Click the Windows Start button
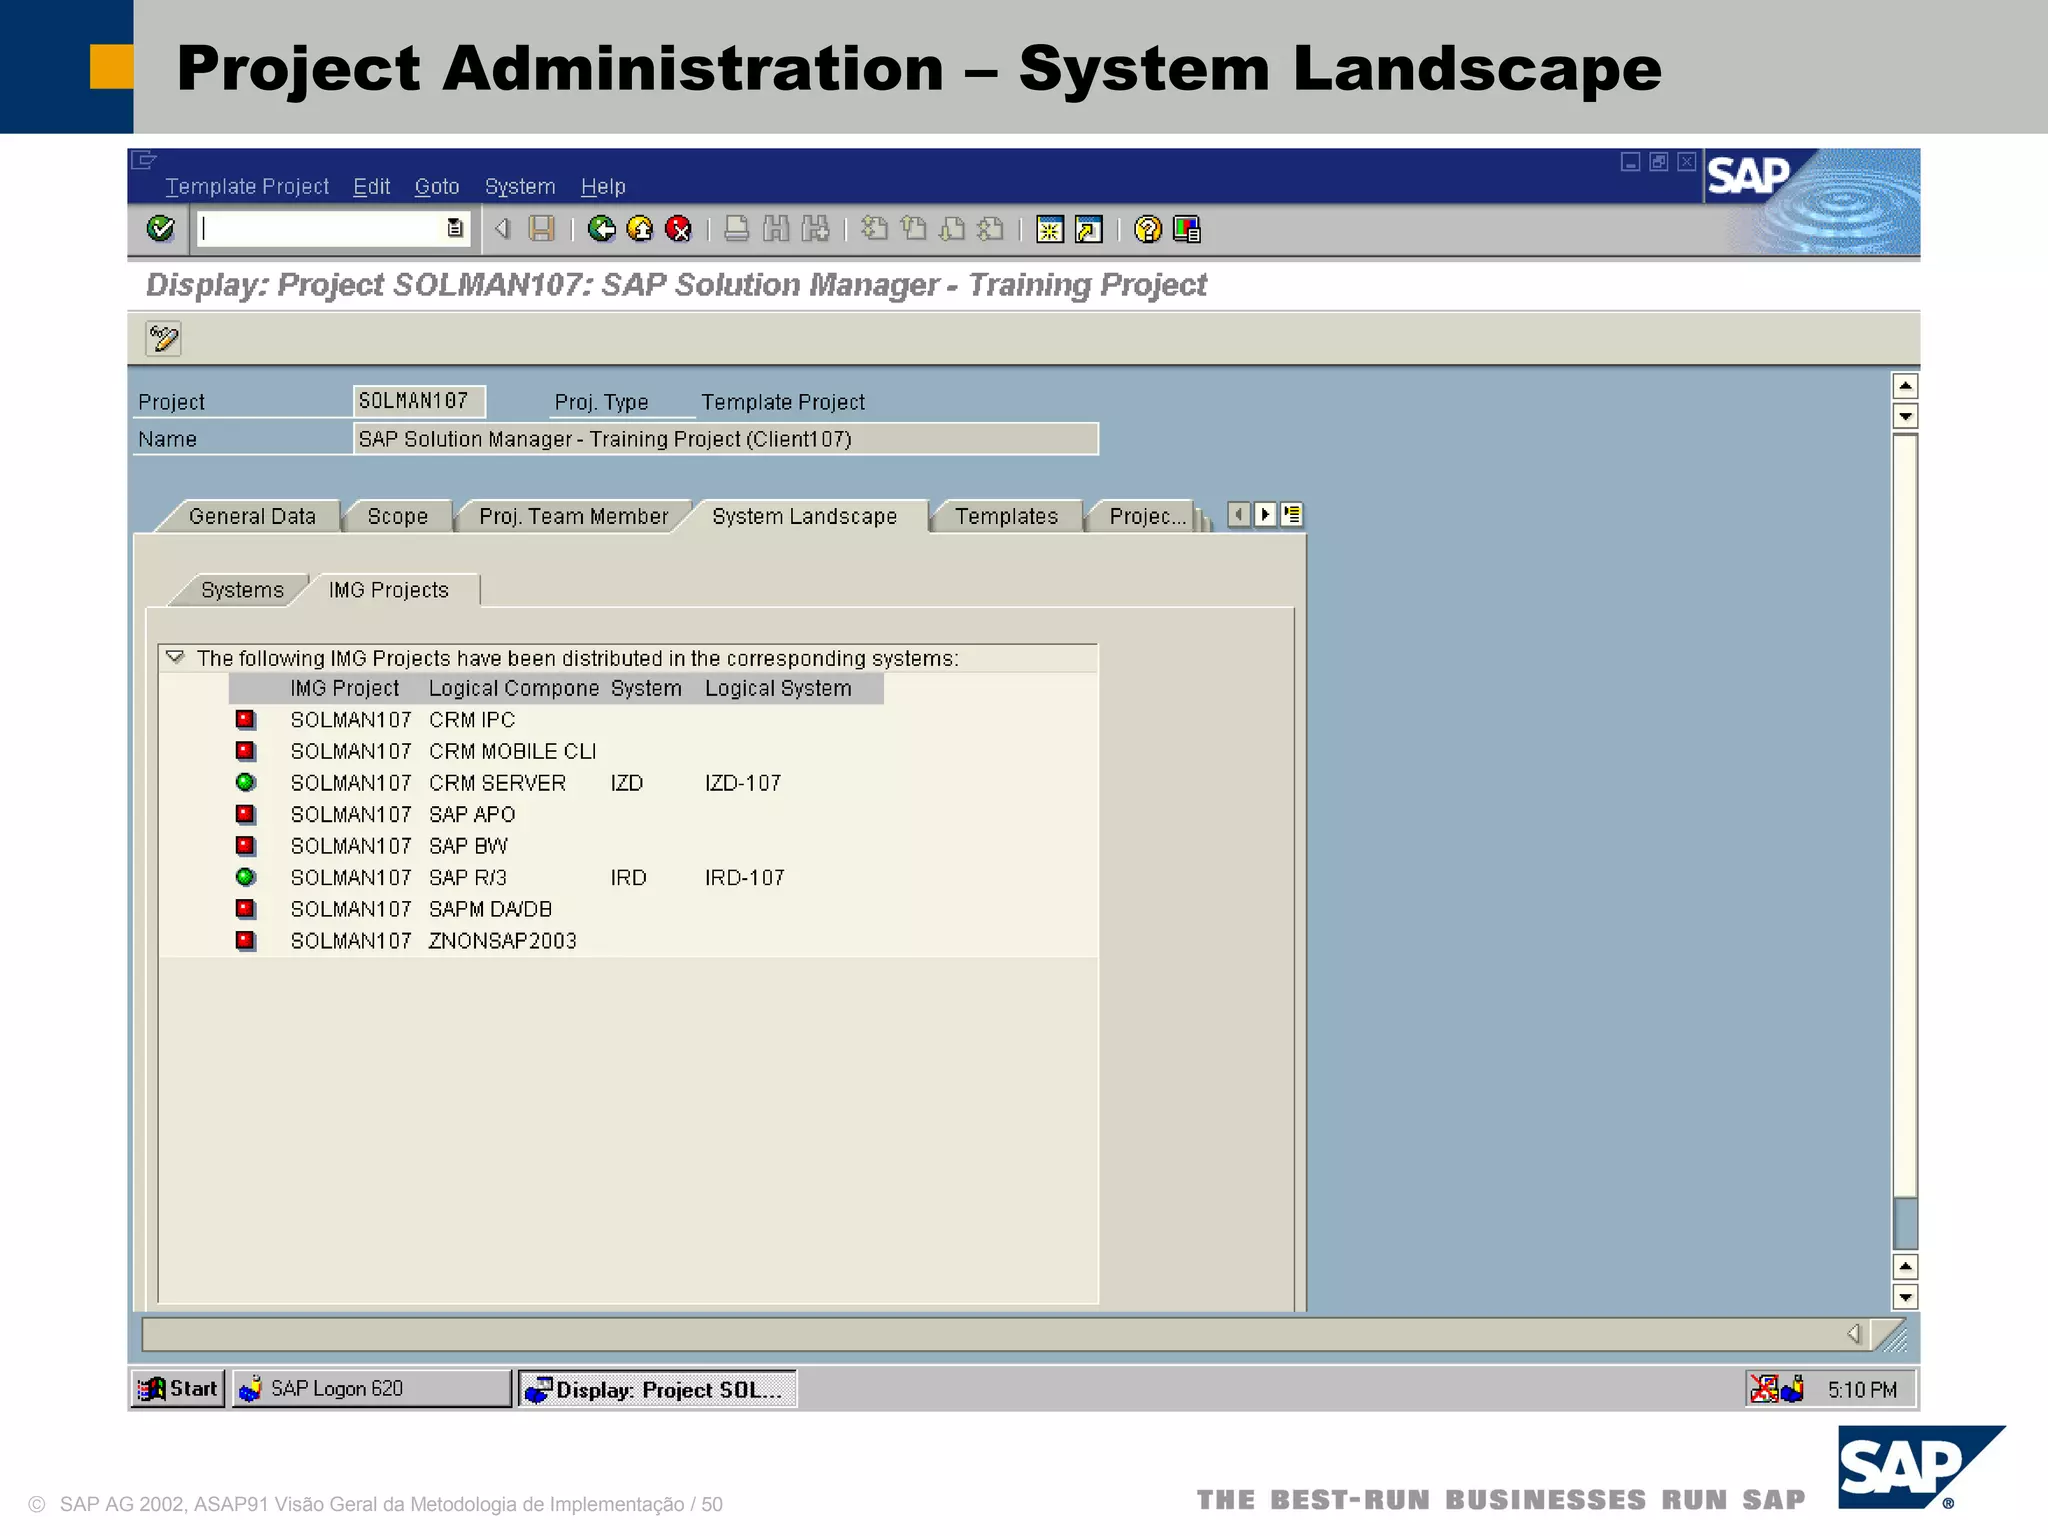This screenshot has width=2048, height=1536. click(178, 1388)
